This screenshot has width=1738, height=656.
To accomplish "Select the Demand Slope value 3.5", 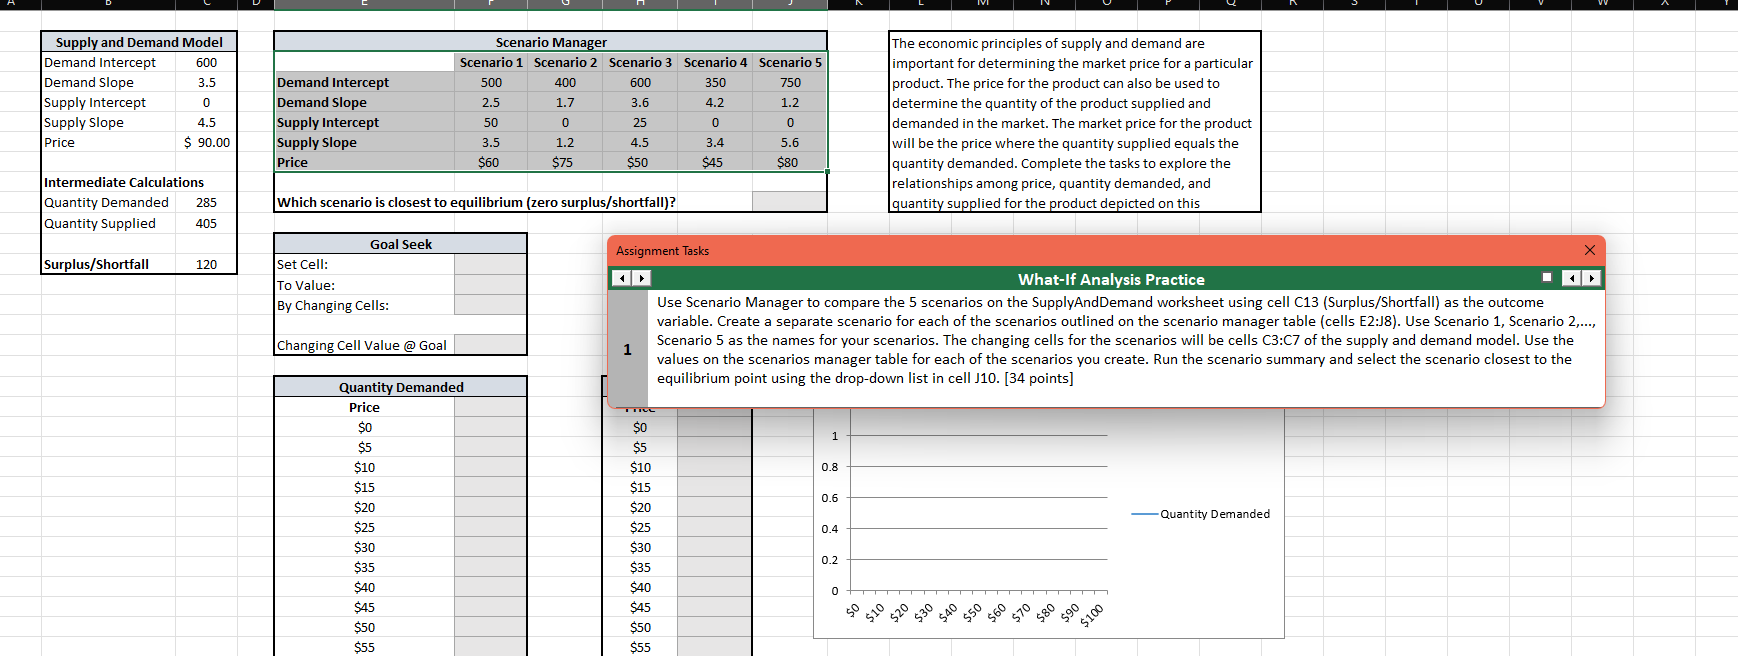I will pyautogui.click(x=206, y=82).
